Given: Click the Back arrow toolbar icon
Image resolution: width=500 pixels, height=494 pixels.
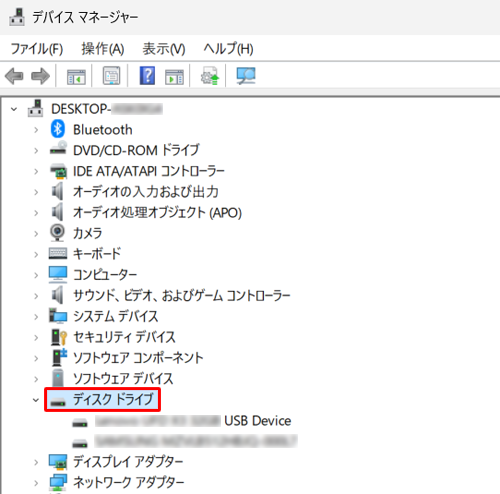Looking at the screenshot, I should pyautogui.click(x=14, y=76).
